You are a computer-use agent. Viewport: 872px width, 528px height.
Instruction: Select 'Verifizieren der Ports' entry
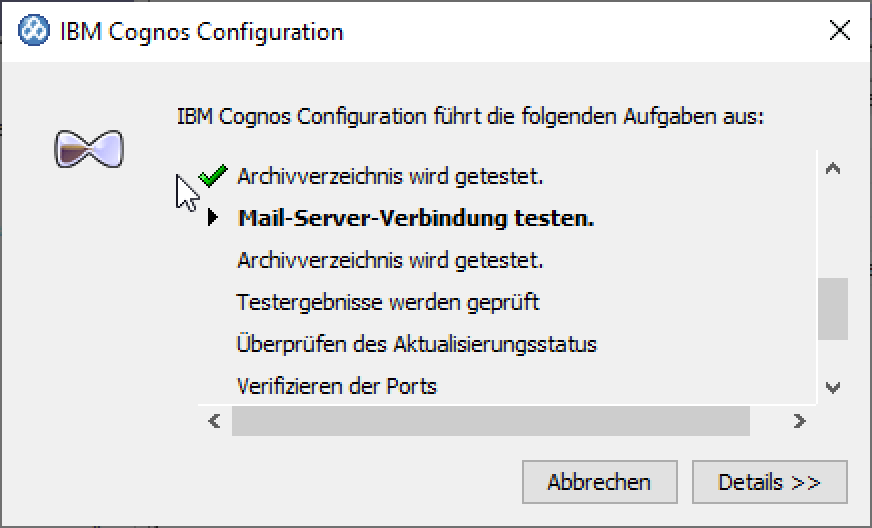337,386
